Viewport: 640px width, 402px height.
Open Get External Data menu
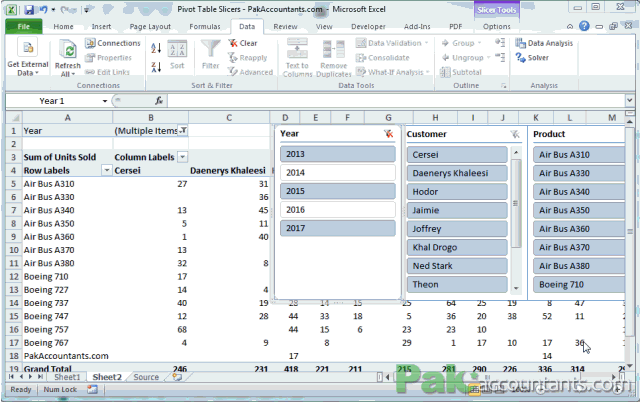click(x=28, y=57)
